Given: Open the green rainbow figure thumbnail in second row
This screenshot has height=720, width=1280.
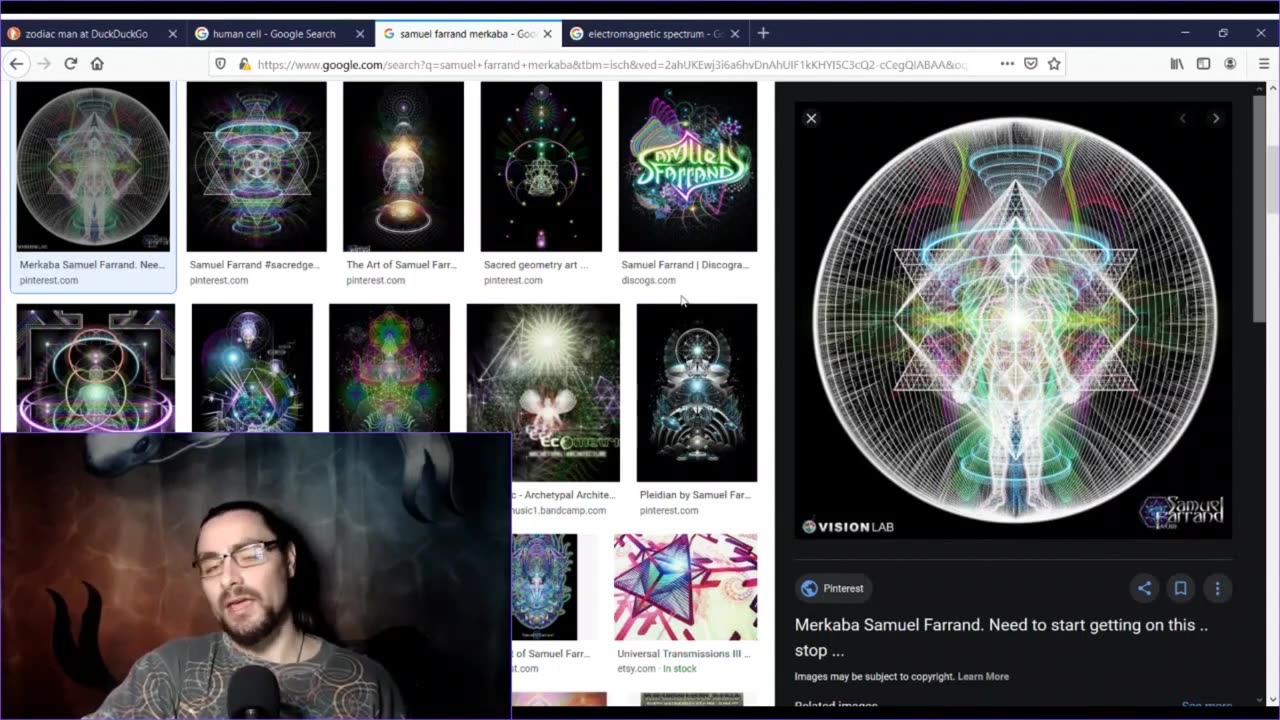Looking at the screenshot, I should (389, 368).
